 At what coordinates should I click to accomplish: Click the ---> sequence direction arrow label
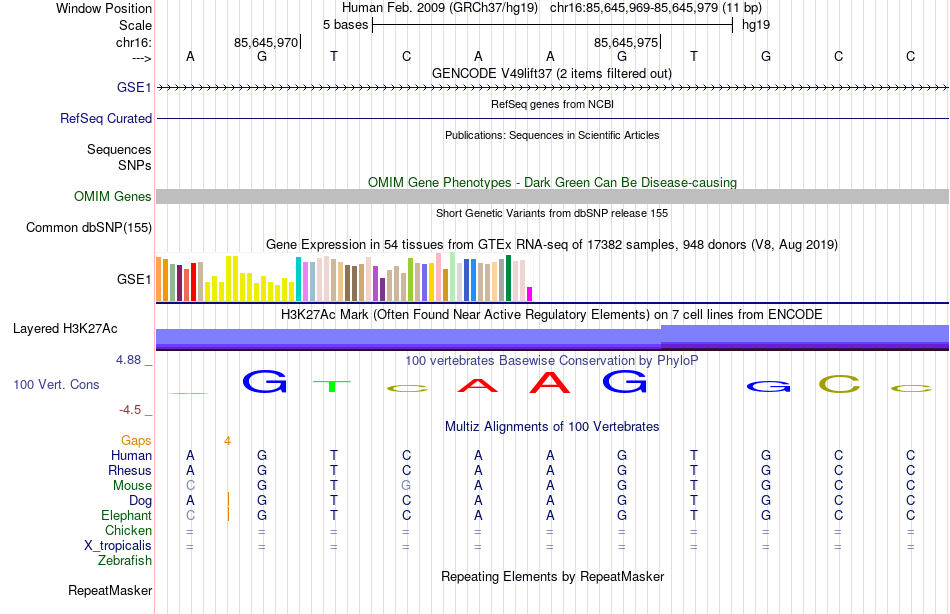coord(142,58)
